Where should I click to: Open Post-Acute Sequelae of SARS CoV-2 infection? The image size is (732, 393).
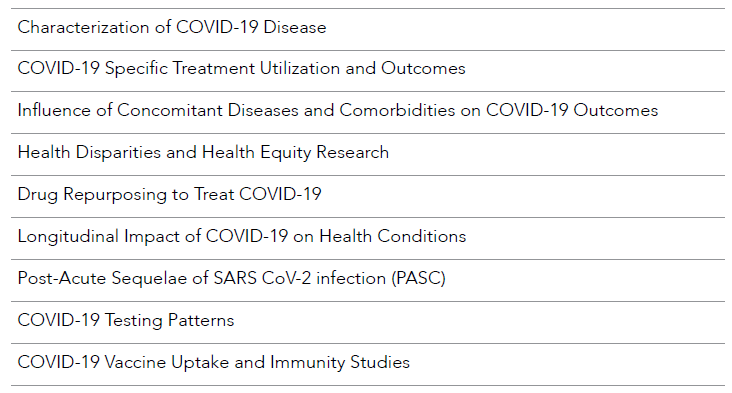[368, 280]
